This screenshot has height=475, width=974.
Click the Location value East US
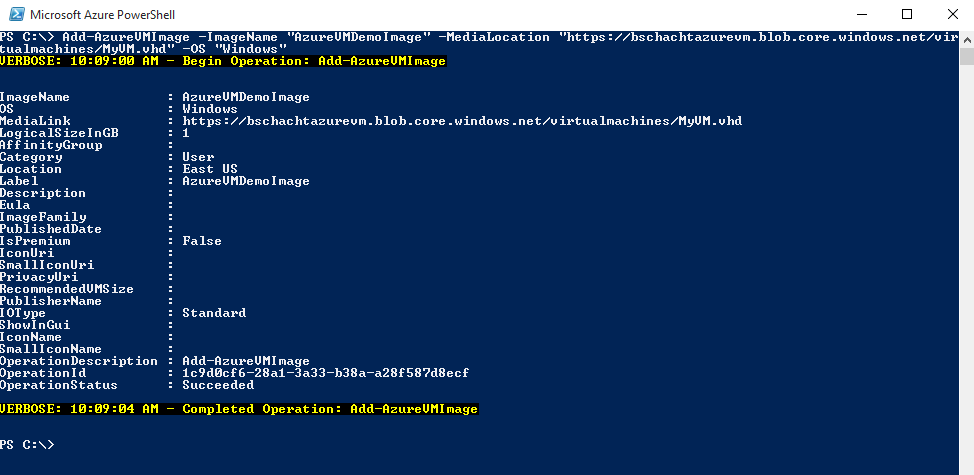(x=209, y=169)
